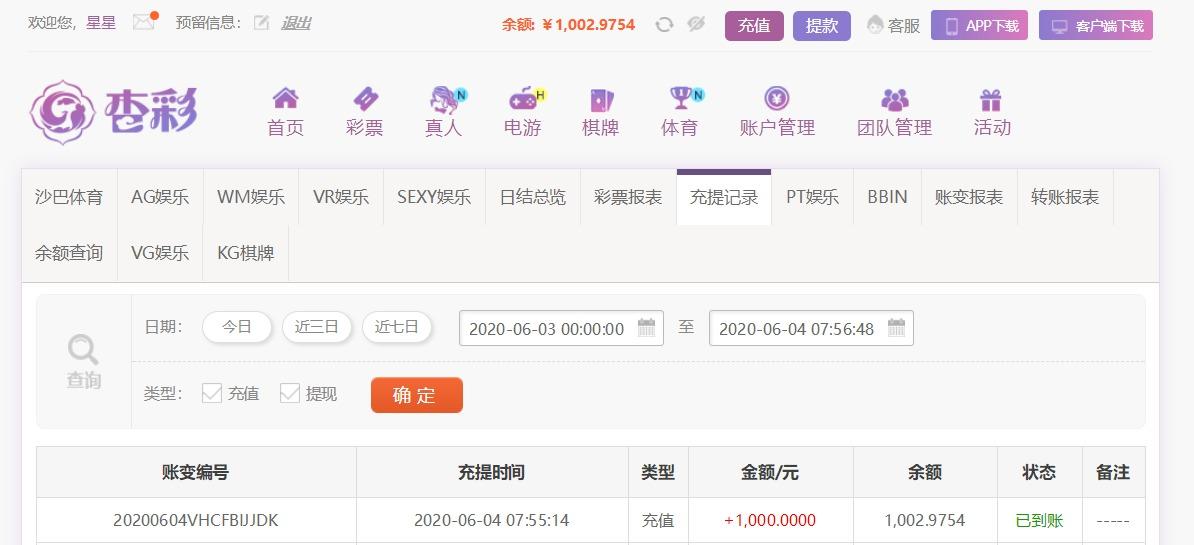Switch to SEXY娱乐 tab
1194x545 pixels.
(434, 197)
